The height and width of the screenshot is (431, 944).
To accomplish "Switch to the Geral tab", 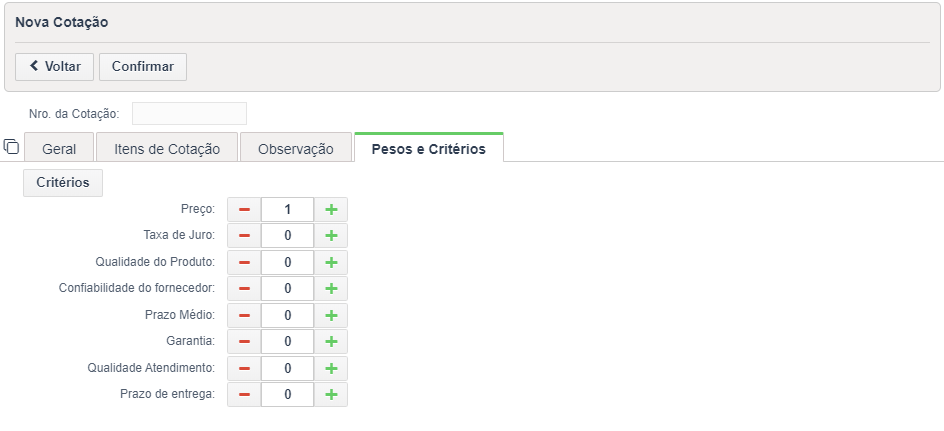I will 59,147.
